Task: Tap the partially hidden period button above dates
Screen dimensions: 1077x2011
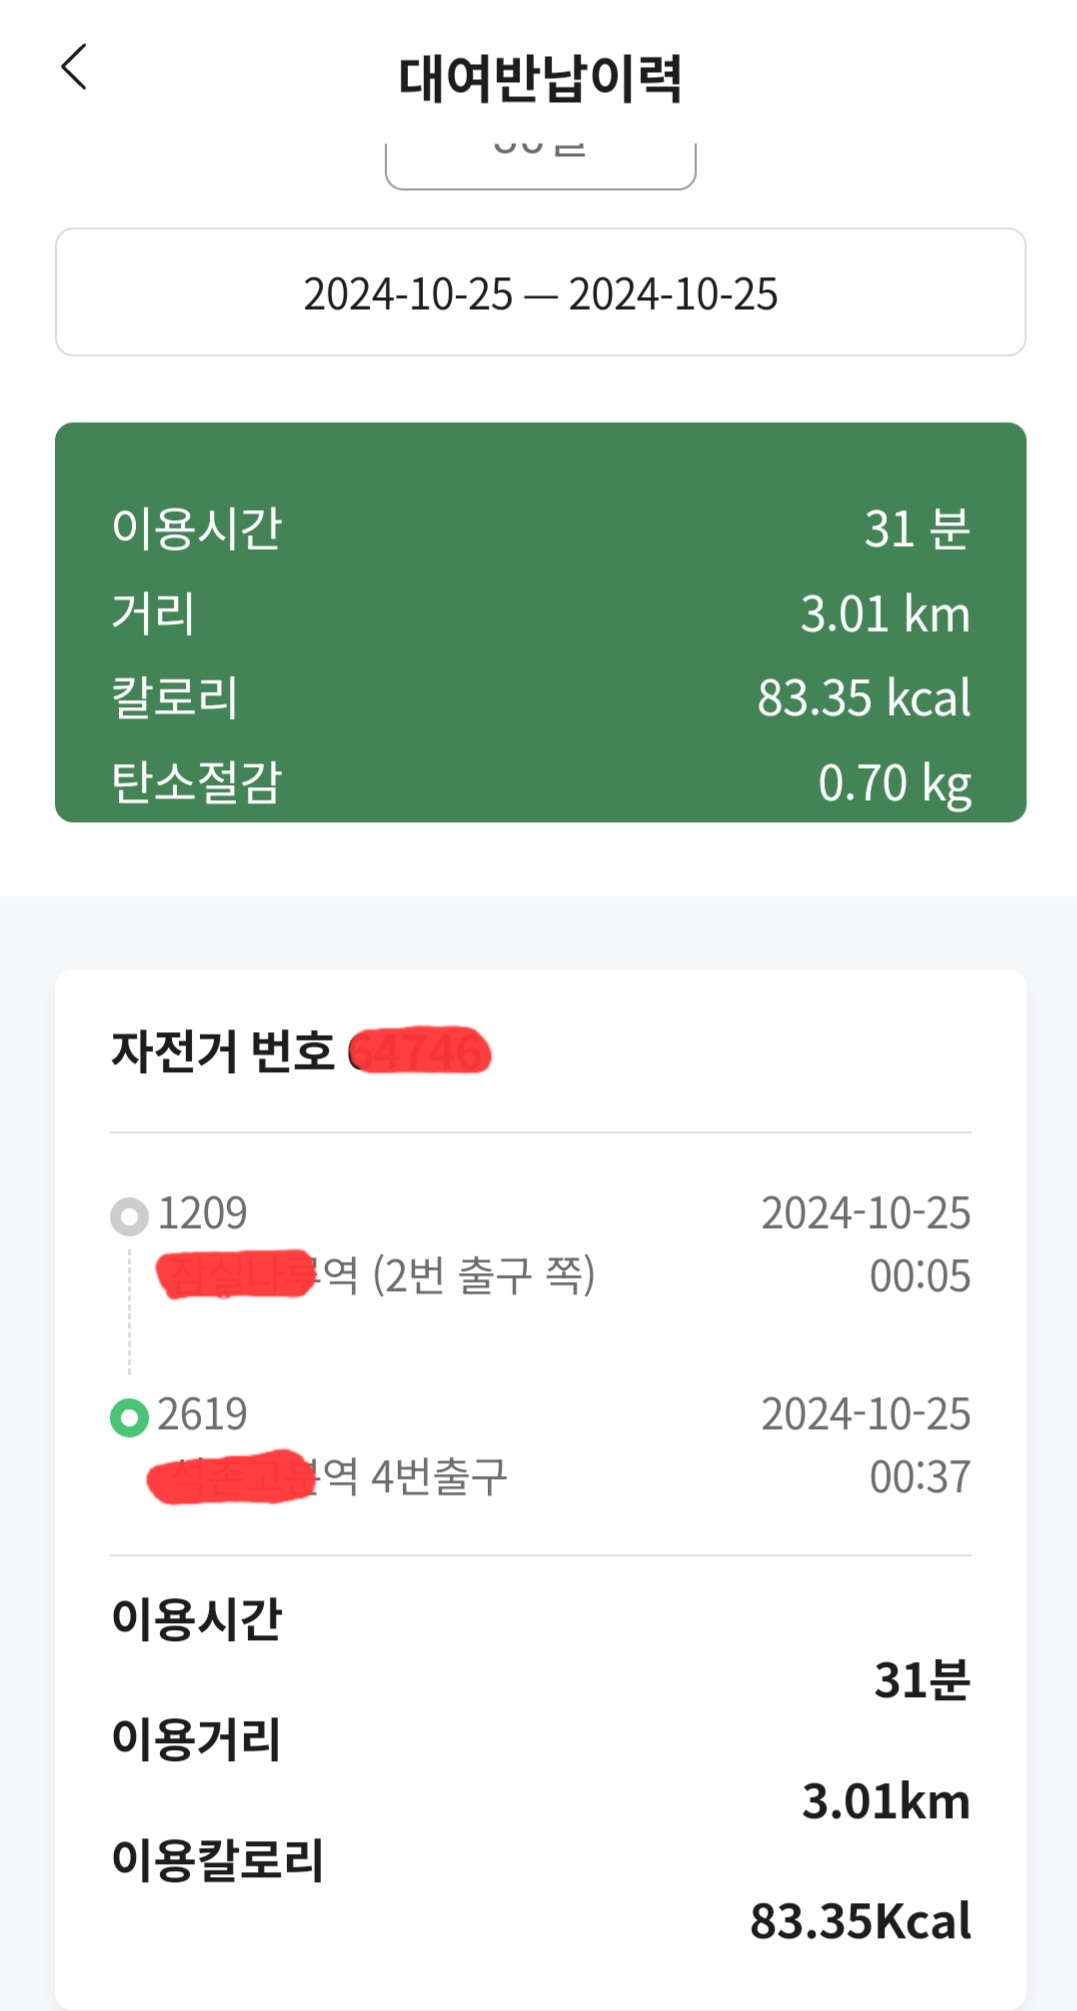Action: [540, 160]
